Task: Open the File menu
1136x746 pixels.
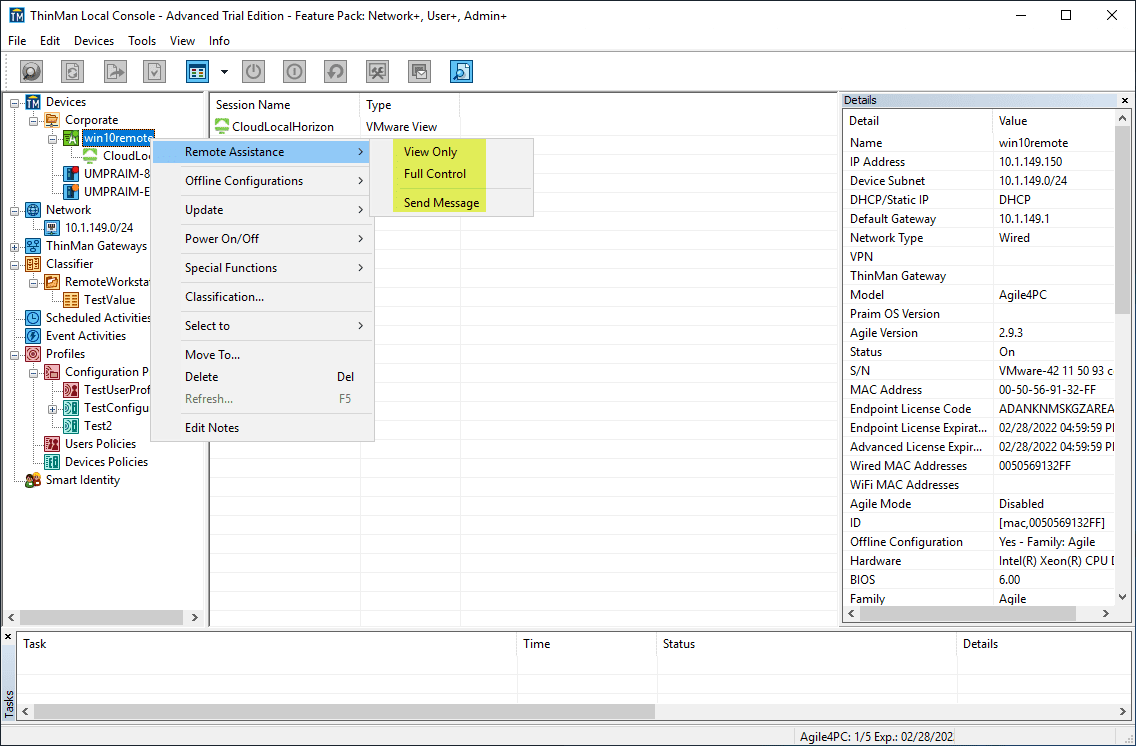Action: (17, 41)
